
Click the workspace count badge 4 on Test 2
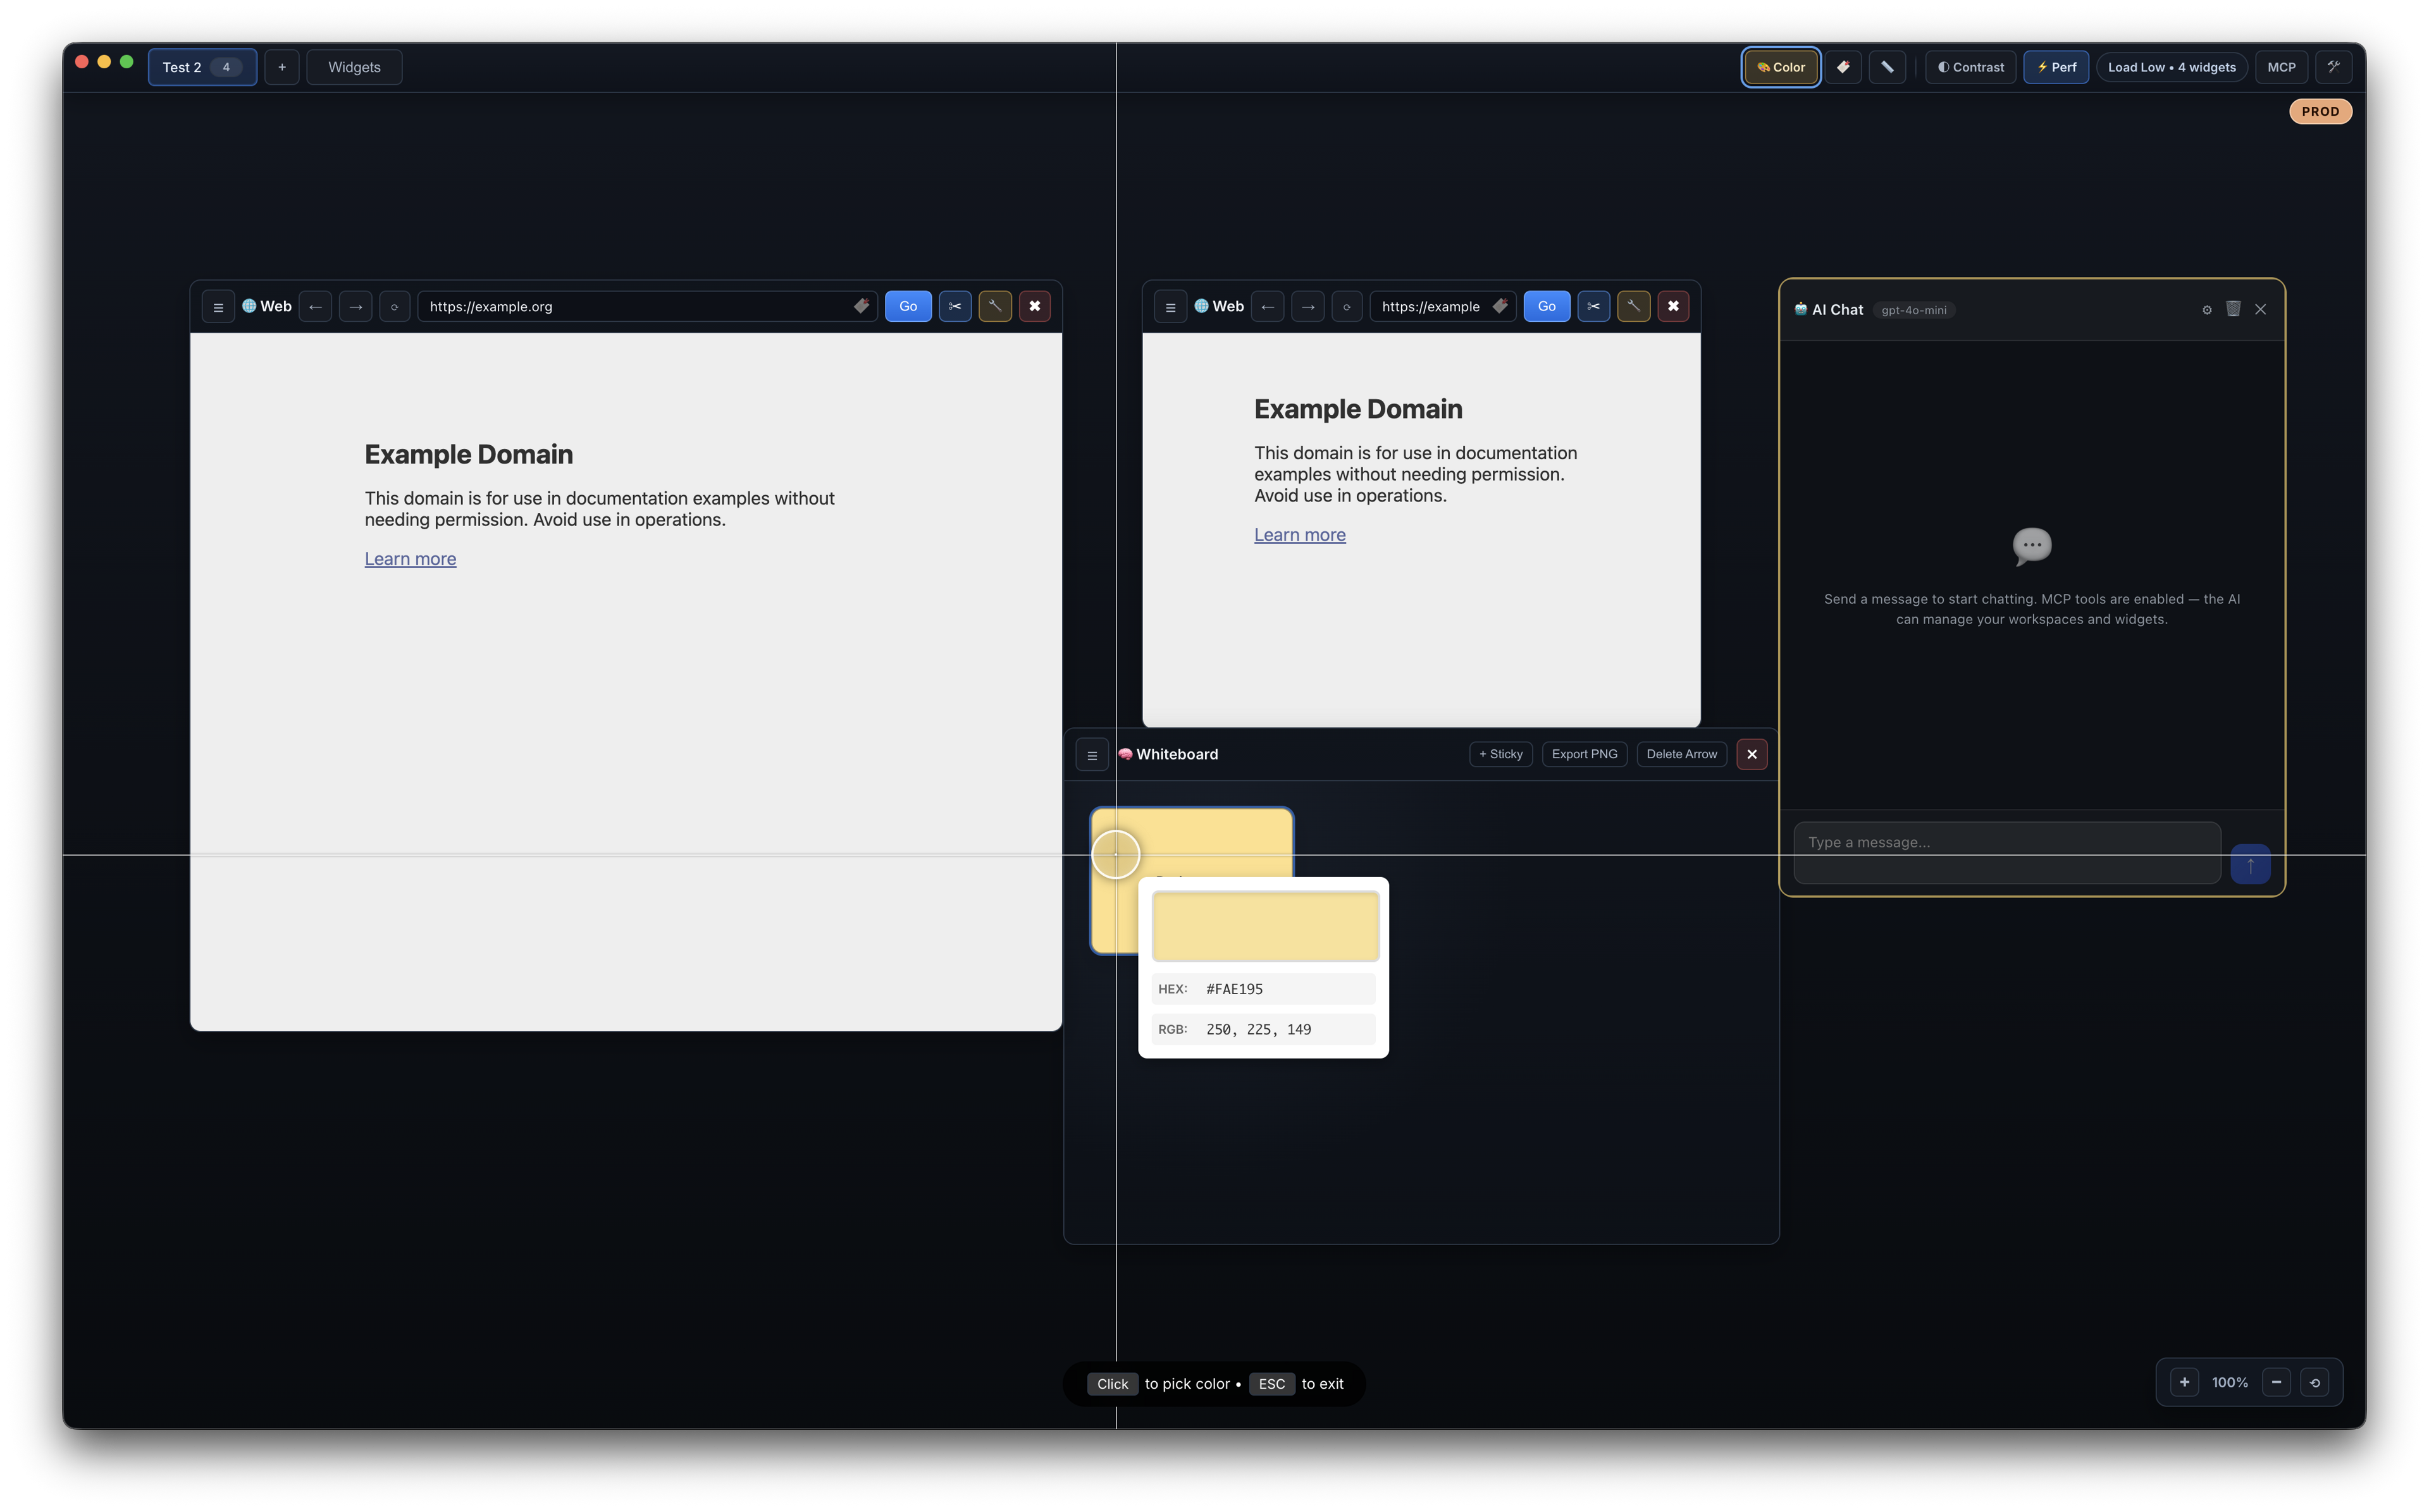[x=226, y=67]
